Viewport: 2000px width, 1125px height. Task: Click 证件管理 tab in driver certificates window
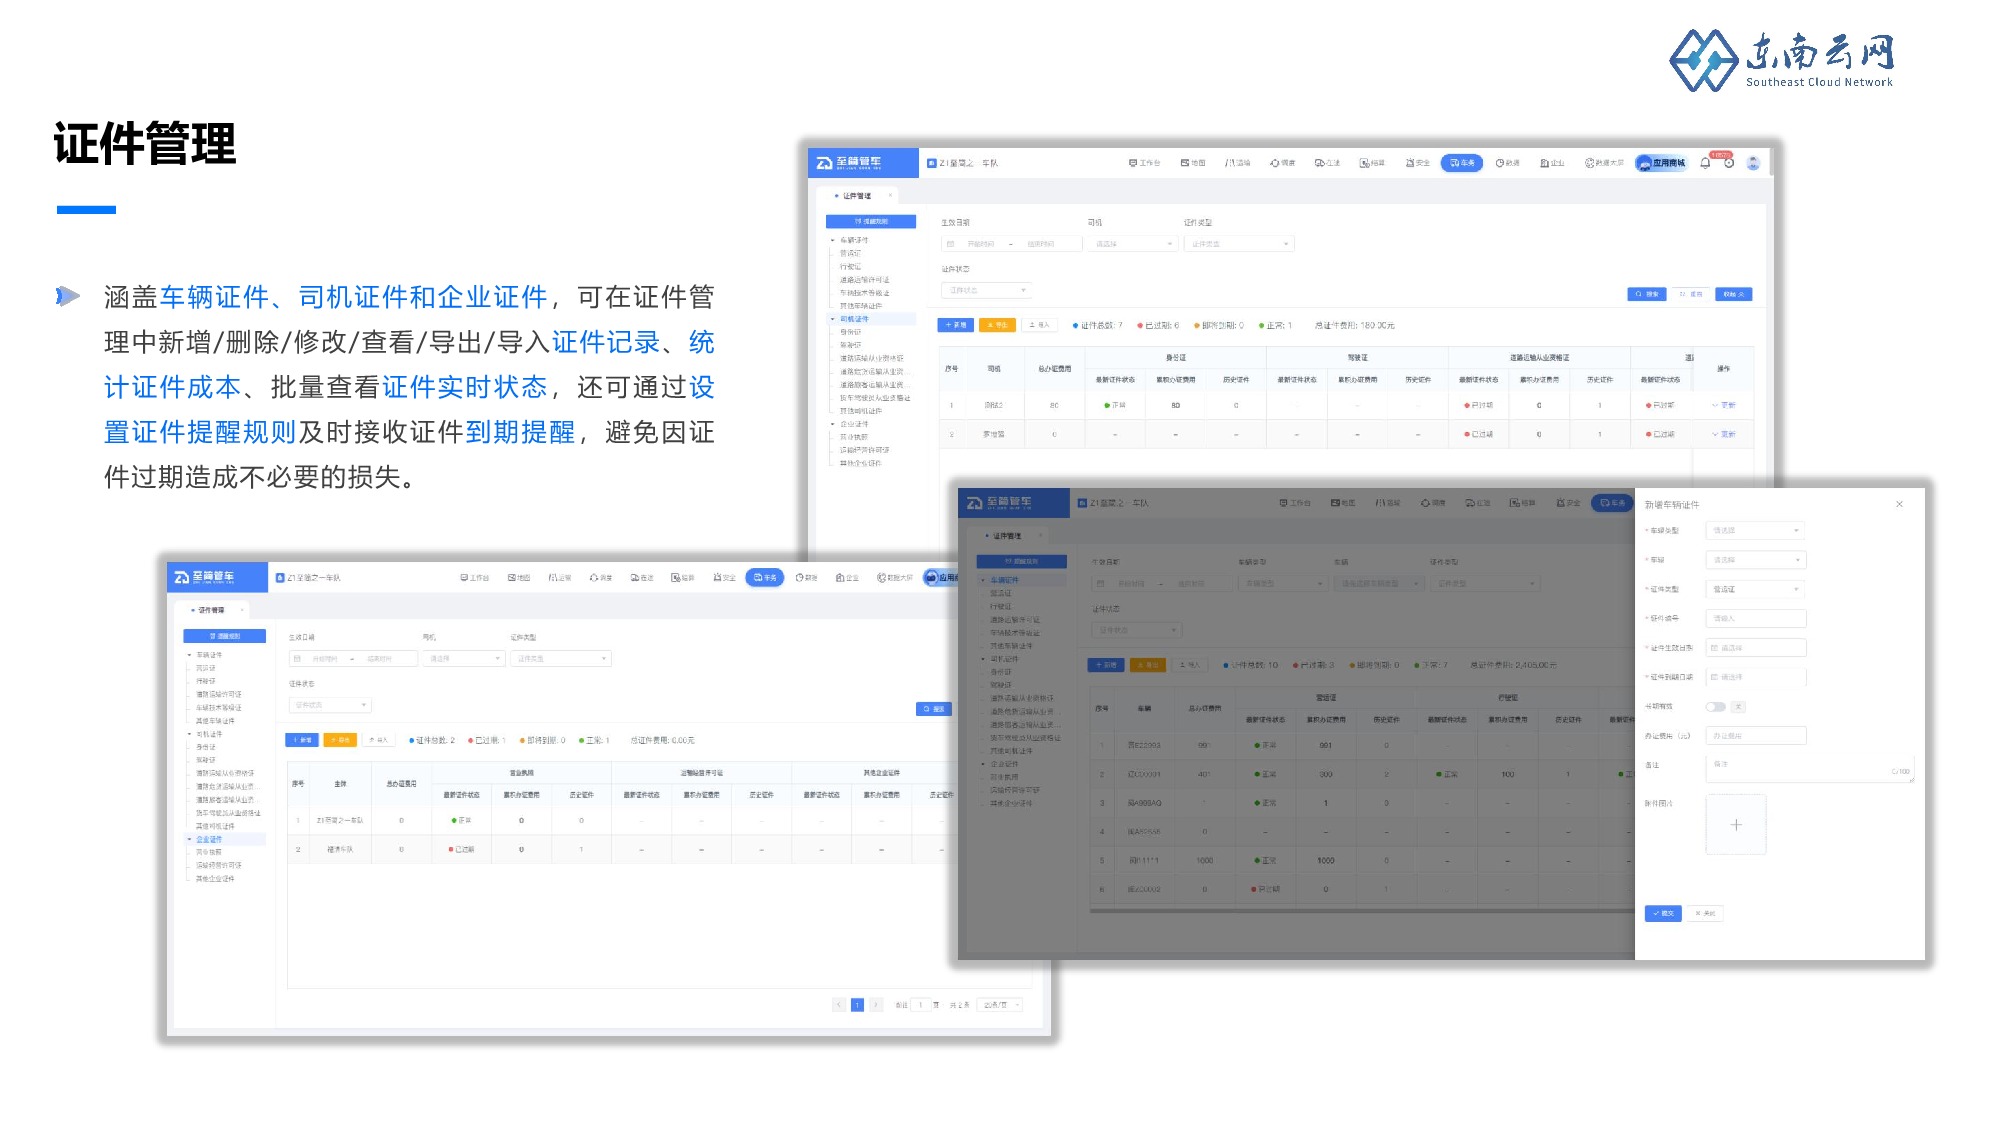tap(856, 196)
